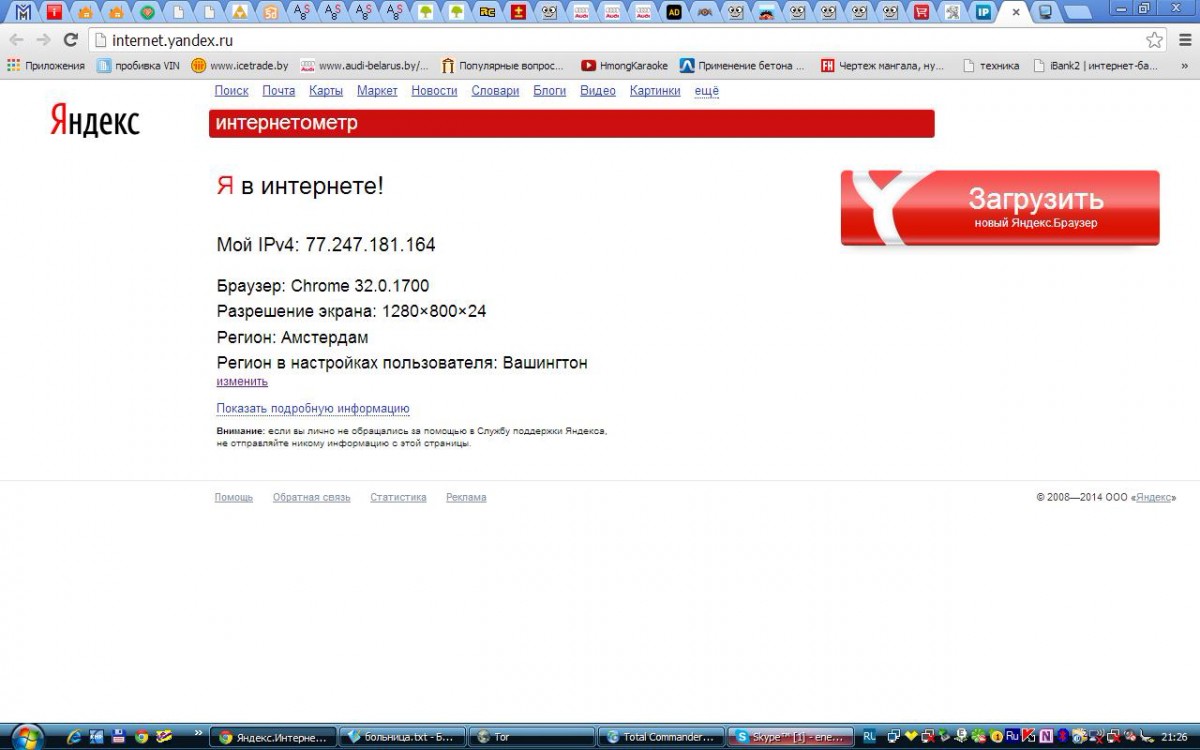The image size is (1200, 750).
Task: Open the Помощь footer link
Action: tap(234, 497)
